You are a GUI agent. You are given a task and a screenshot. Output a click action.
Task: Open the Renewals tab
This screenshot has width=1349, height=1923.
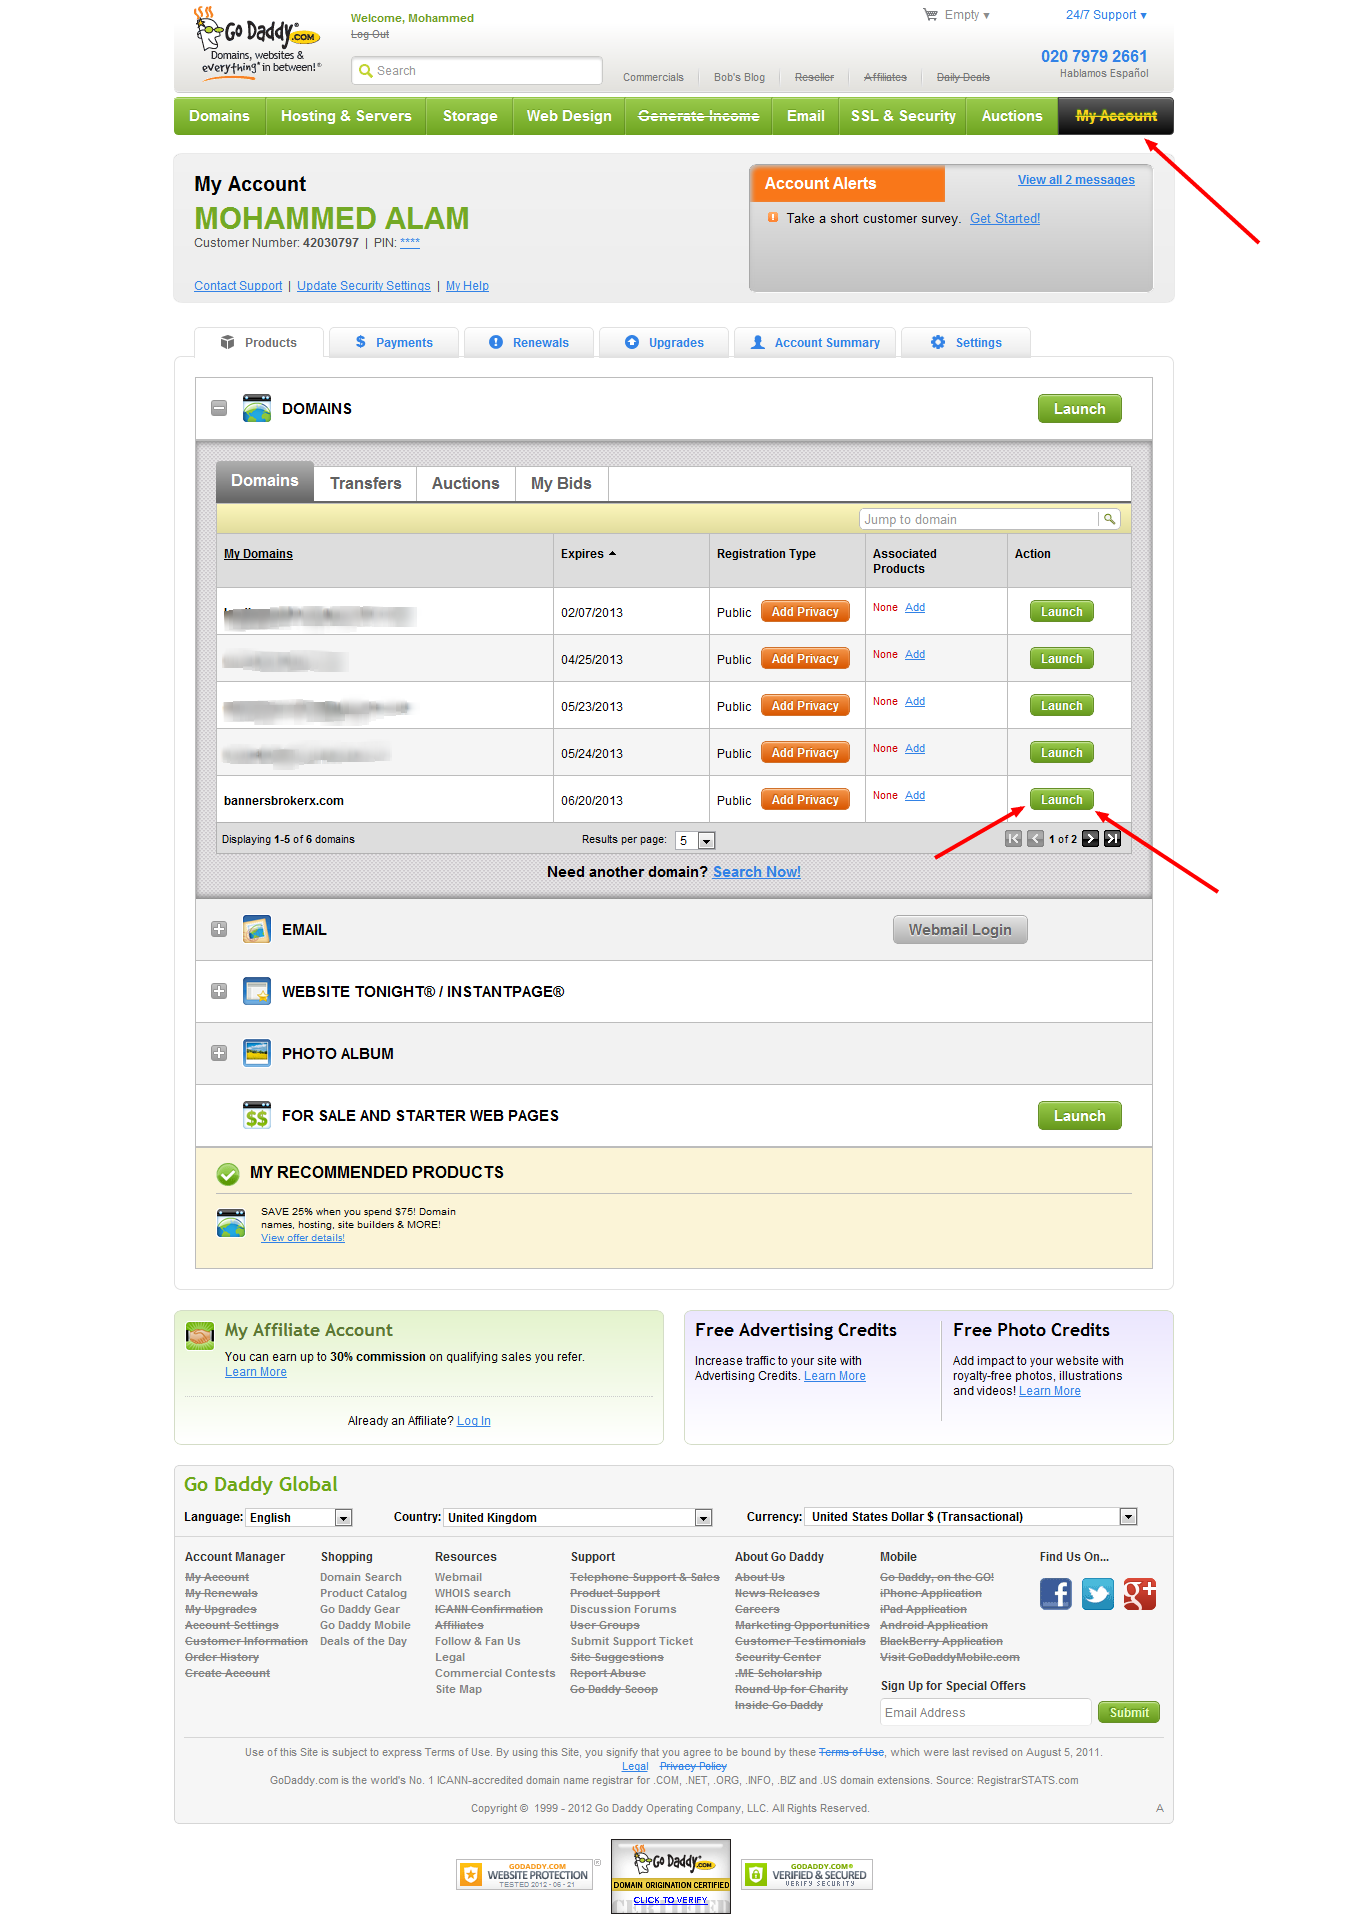[529, 342]
